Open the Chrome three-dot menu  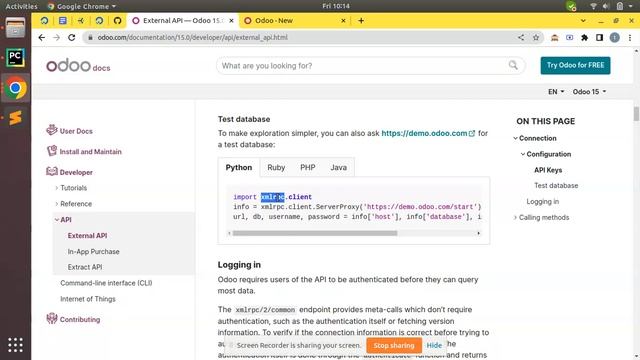point(630,38)
